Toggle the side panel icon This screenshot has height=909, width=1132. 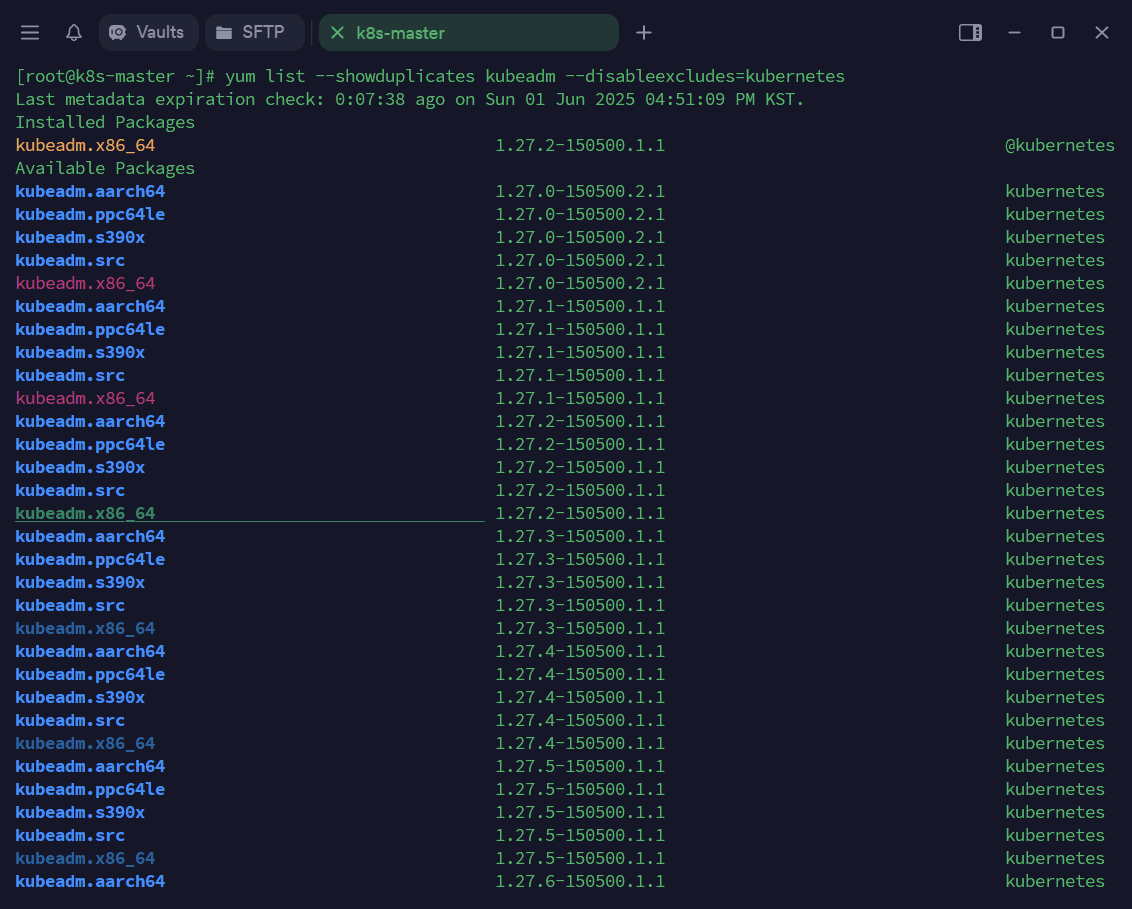pyautogui.click(x=970, y=32)
